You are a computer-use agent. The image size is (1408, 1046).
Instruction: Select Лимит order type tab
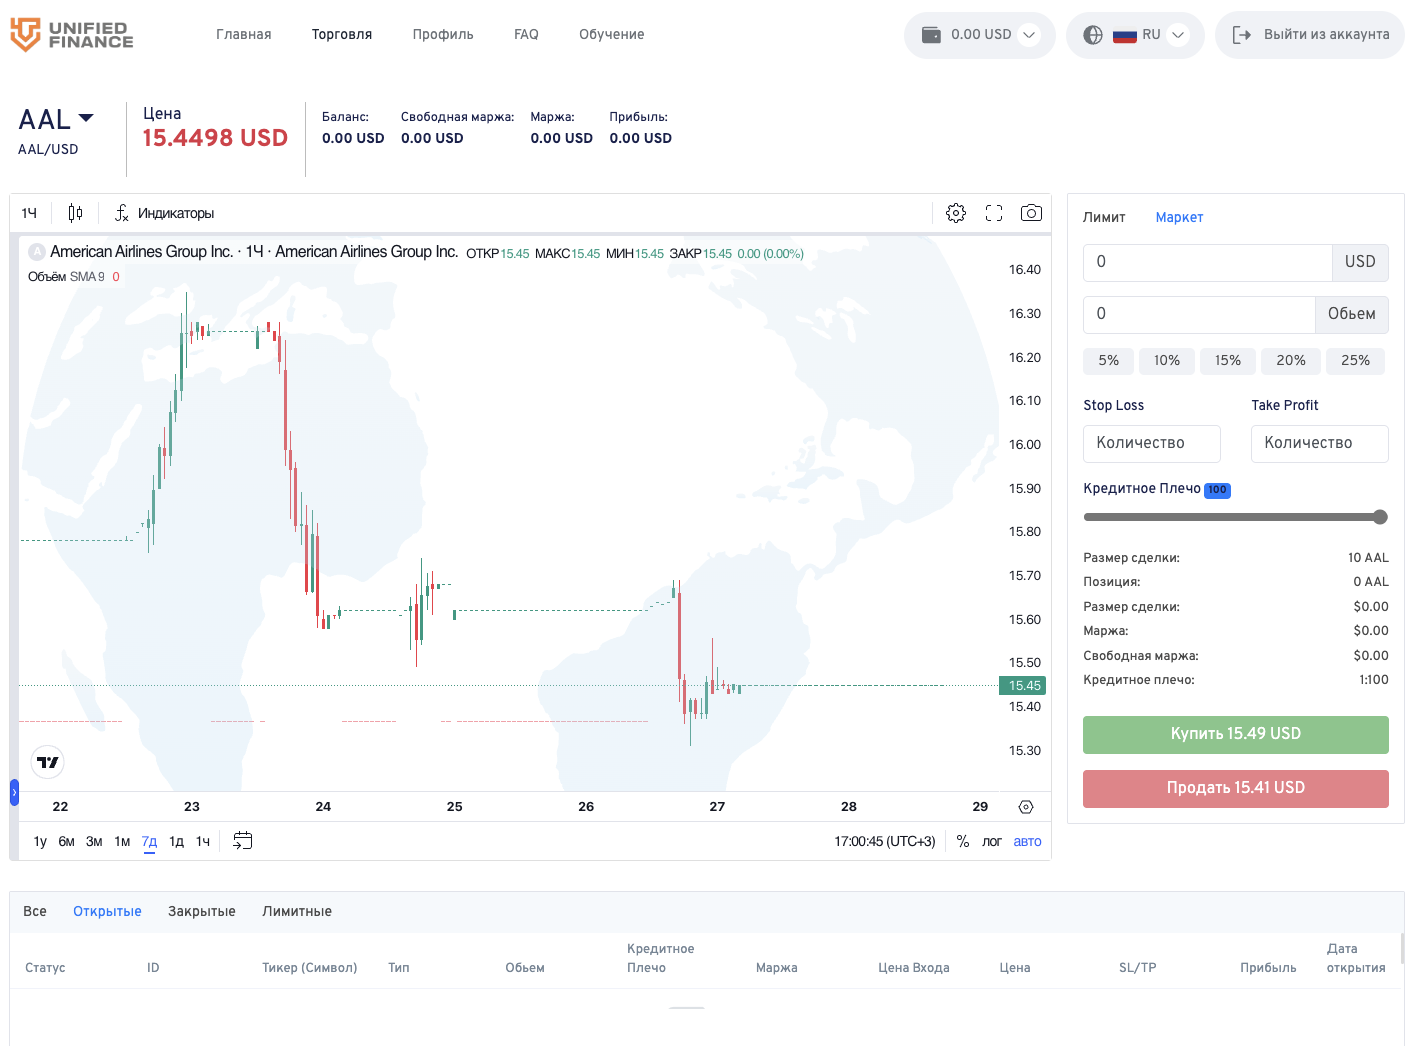(x=1104, y=217)
